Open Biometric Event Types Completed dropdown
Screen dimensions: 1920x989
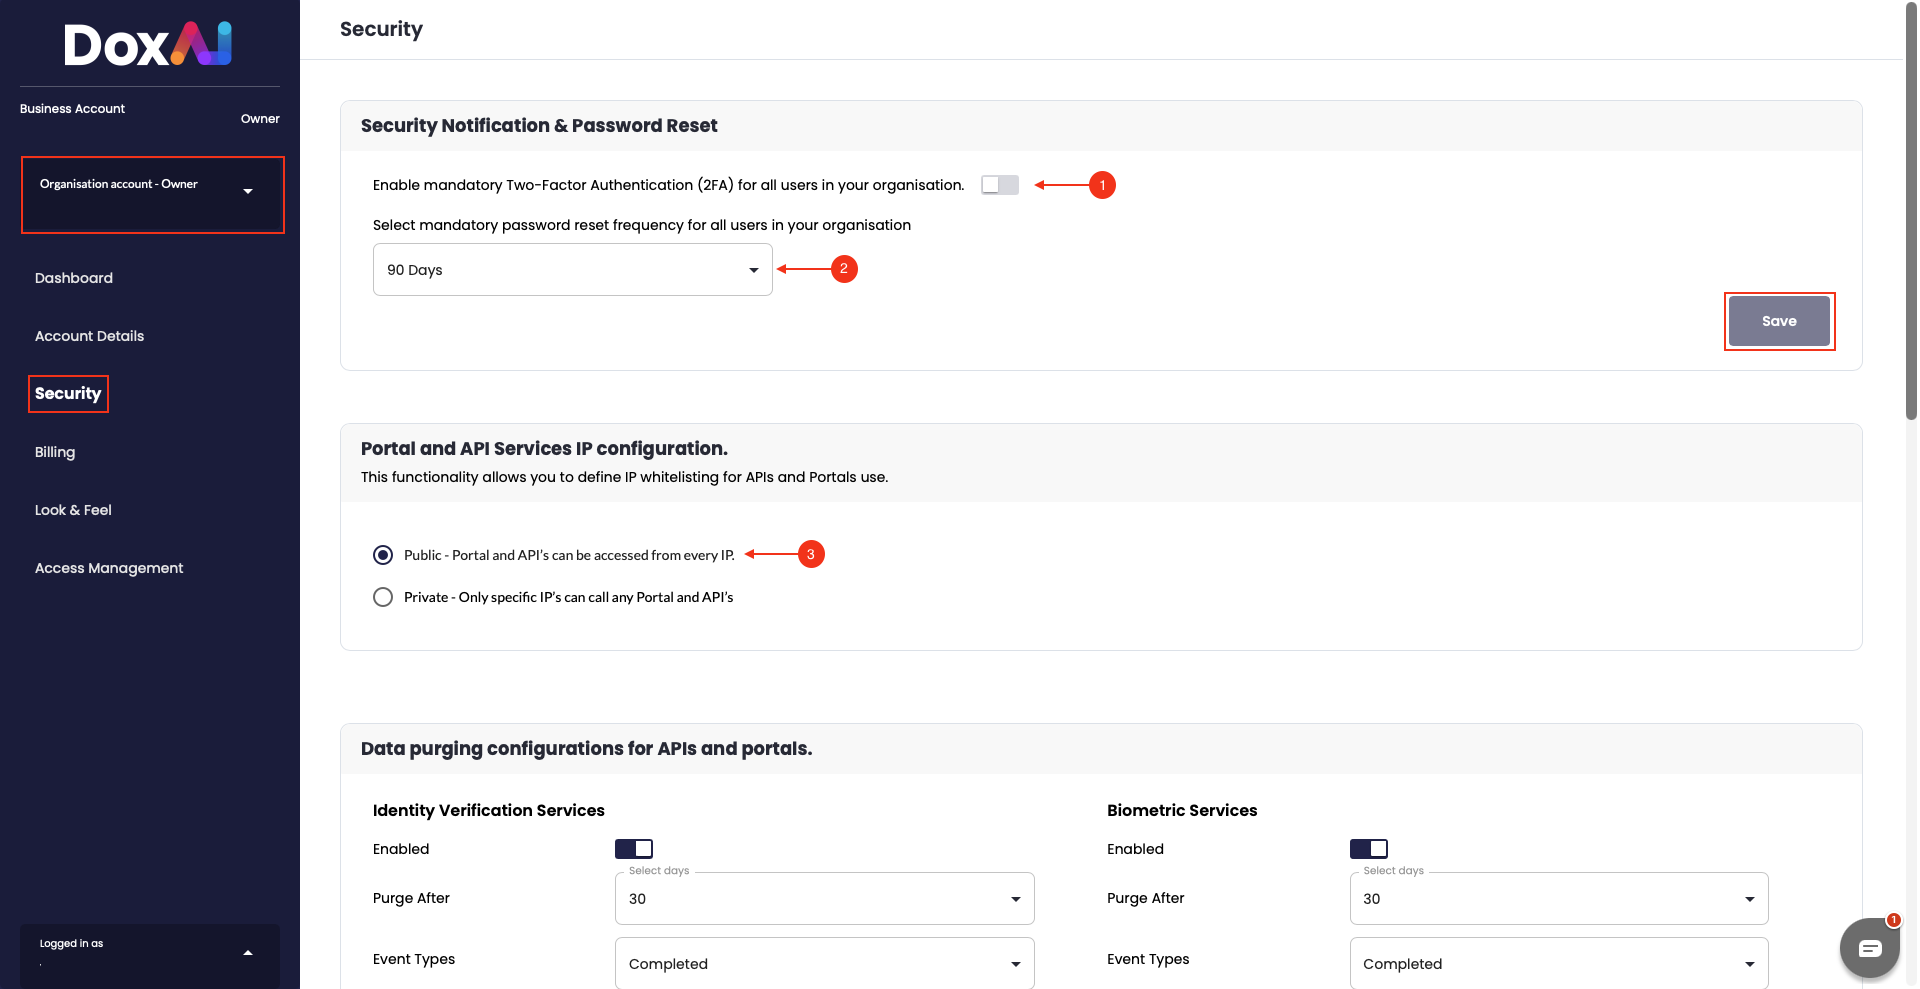tap(1559, 964)
